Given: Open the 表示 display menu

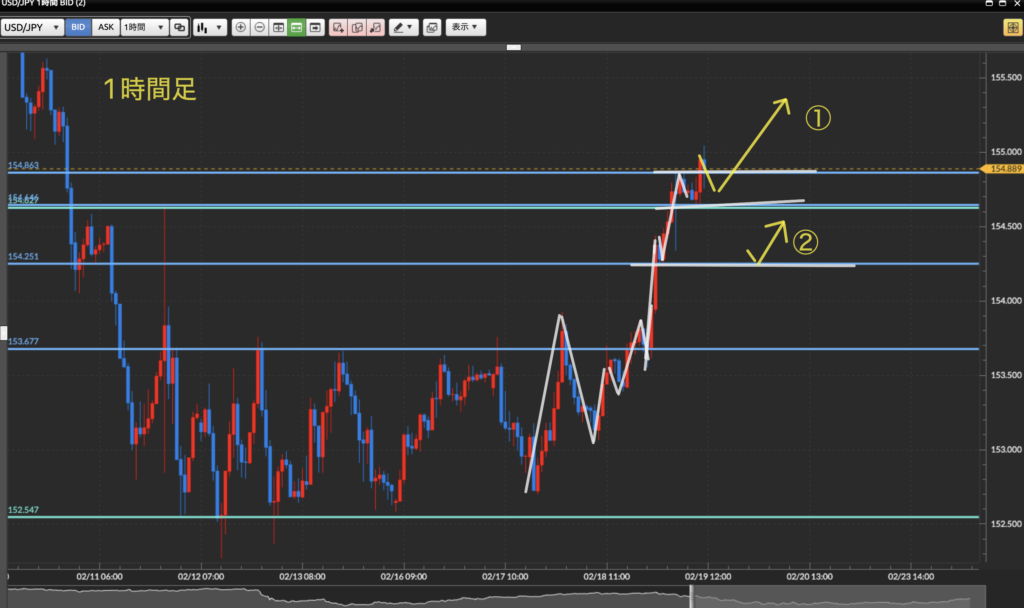Looking at the screenshot, I should pyautogui.click(x=465, y=28).
